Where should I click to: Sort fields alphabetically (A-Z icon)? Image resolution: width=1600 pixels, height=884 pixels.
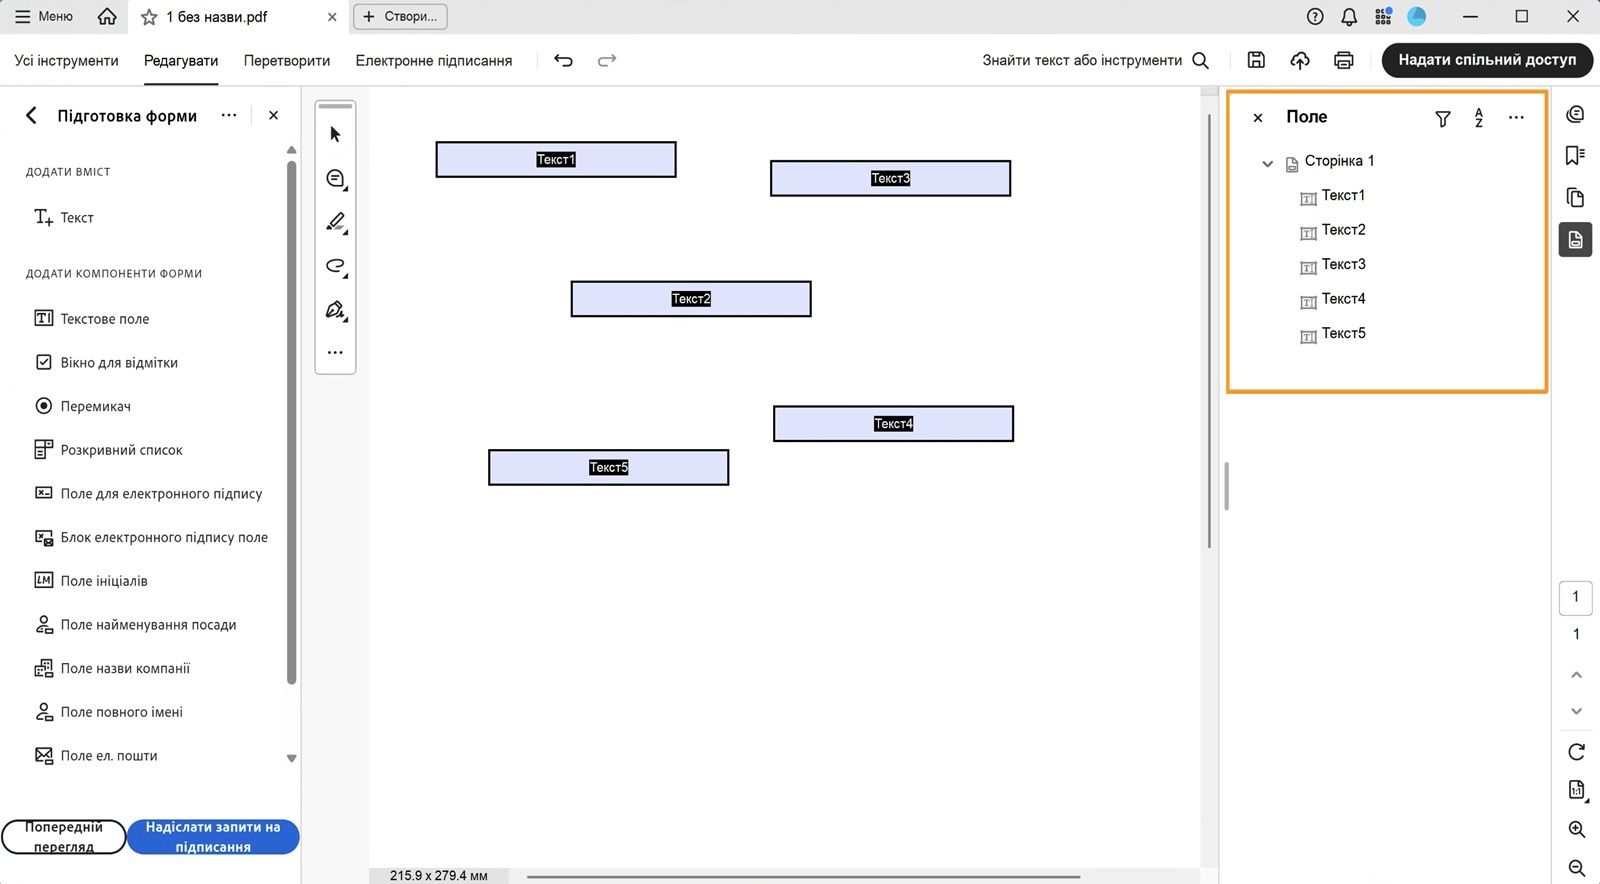pos(1479,118)
